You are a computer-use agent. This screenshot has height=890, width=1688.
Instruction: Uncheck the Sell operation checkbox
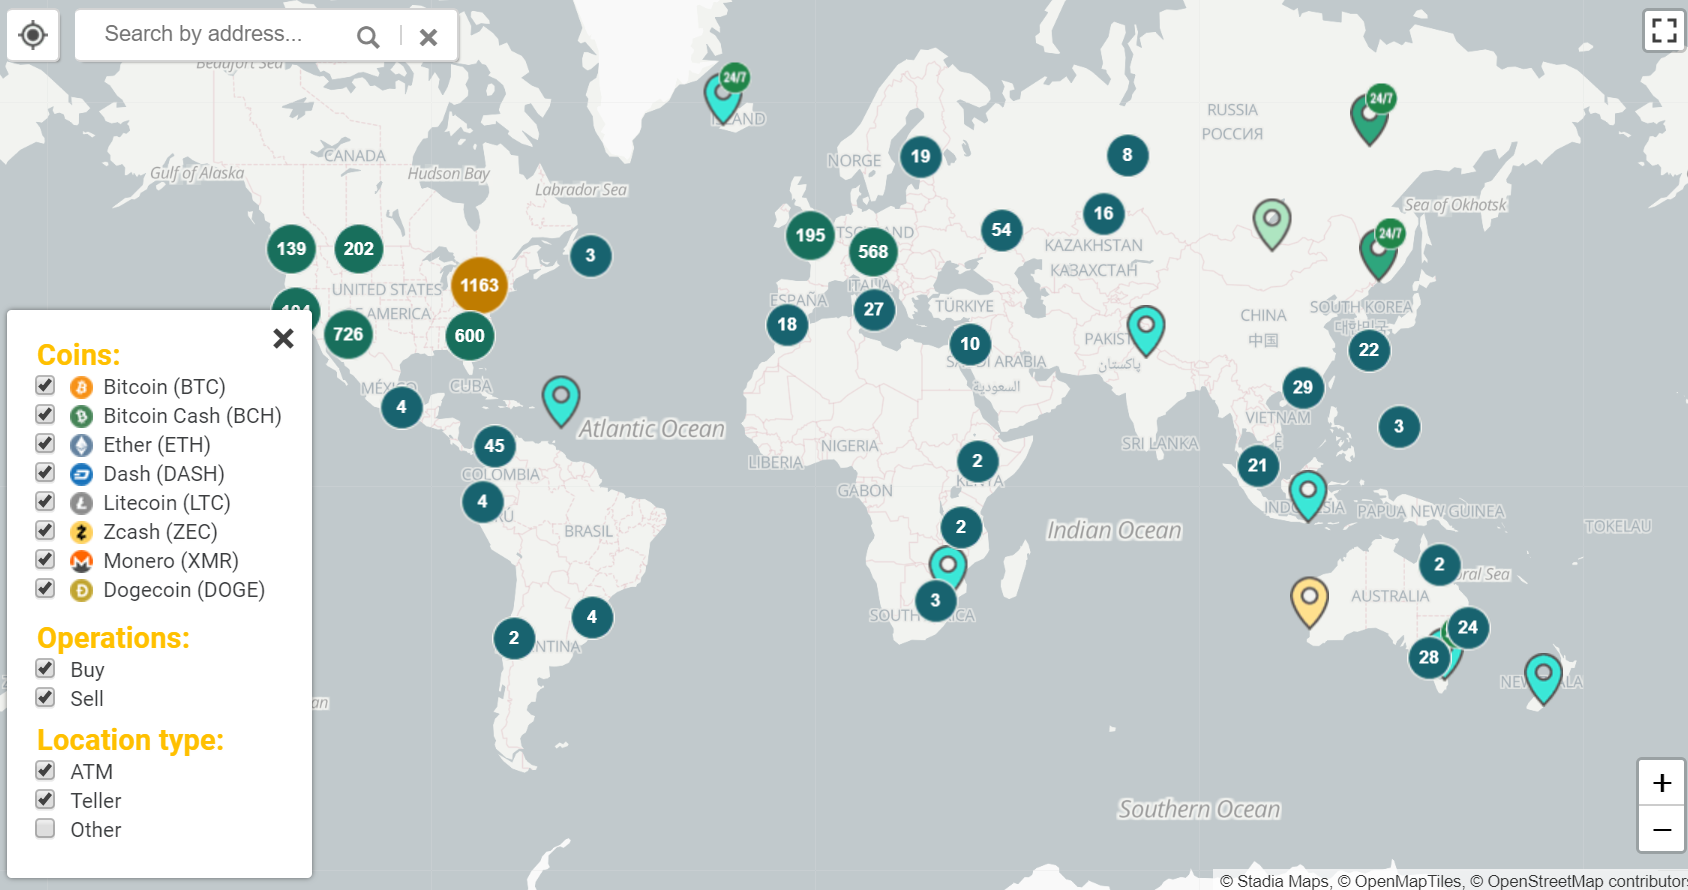pyautogui.click(x=45, y=697)
